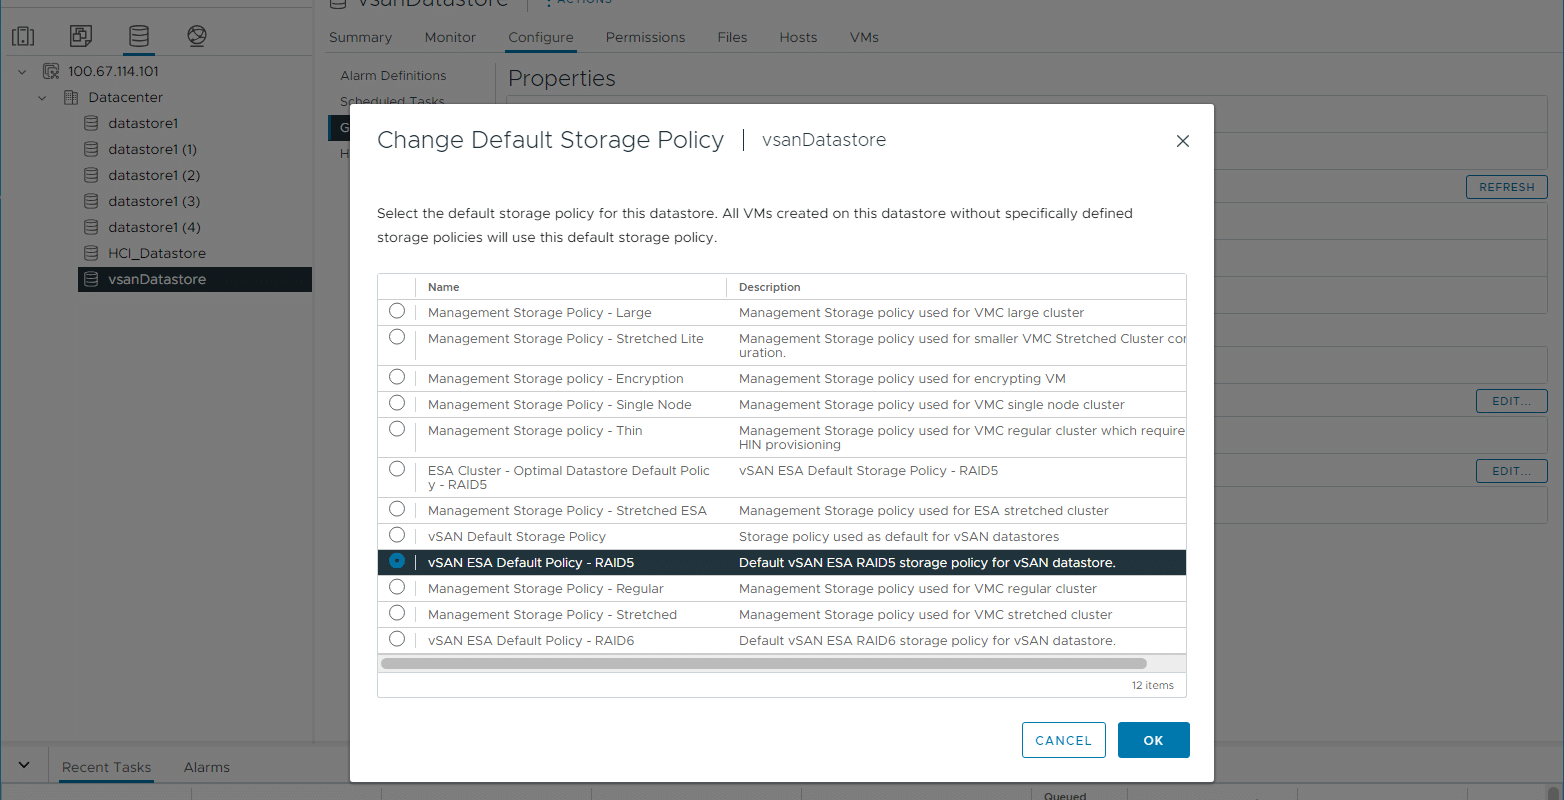Open Storage inventory view icon
Image resolution: width=1564 pixels, height=800 pixels.
point(139,37)
